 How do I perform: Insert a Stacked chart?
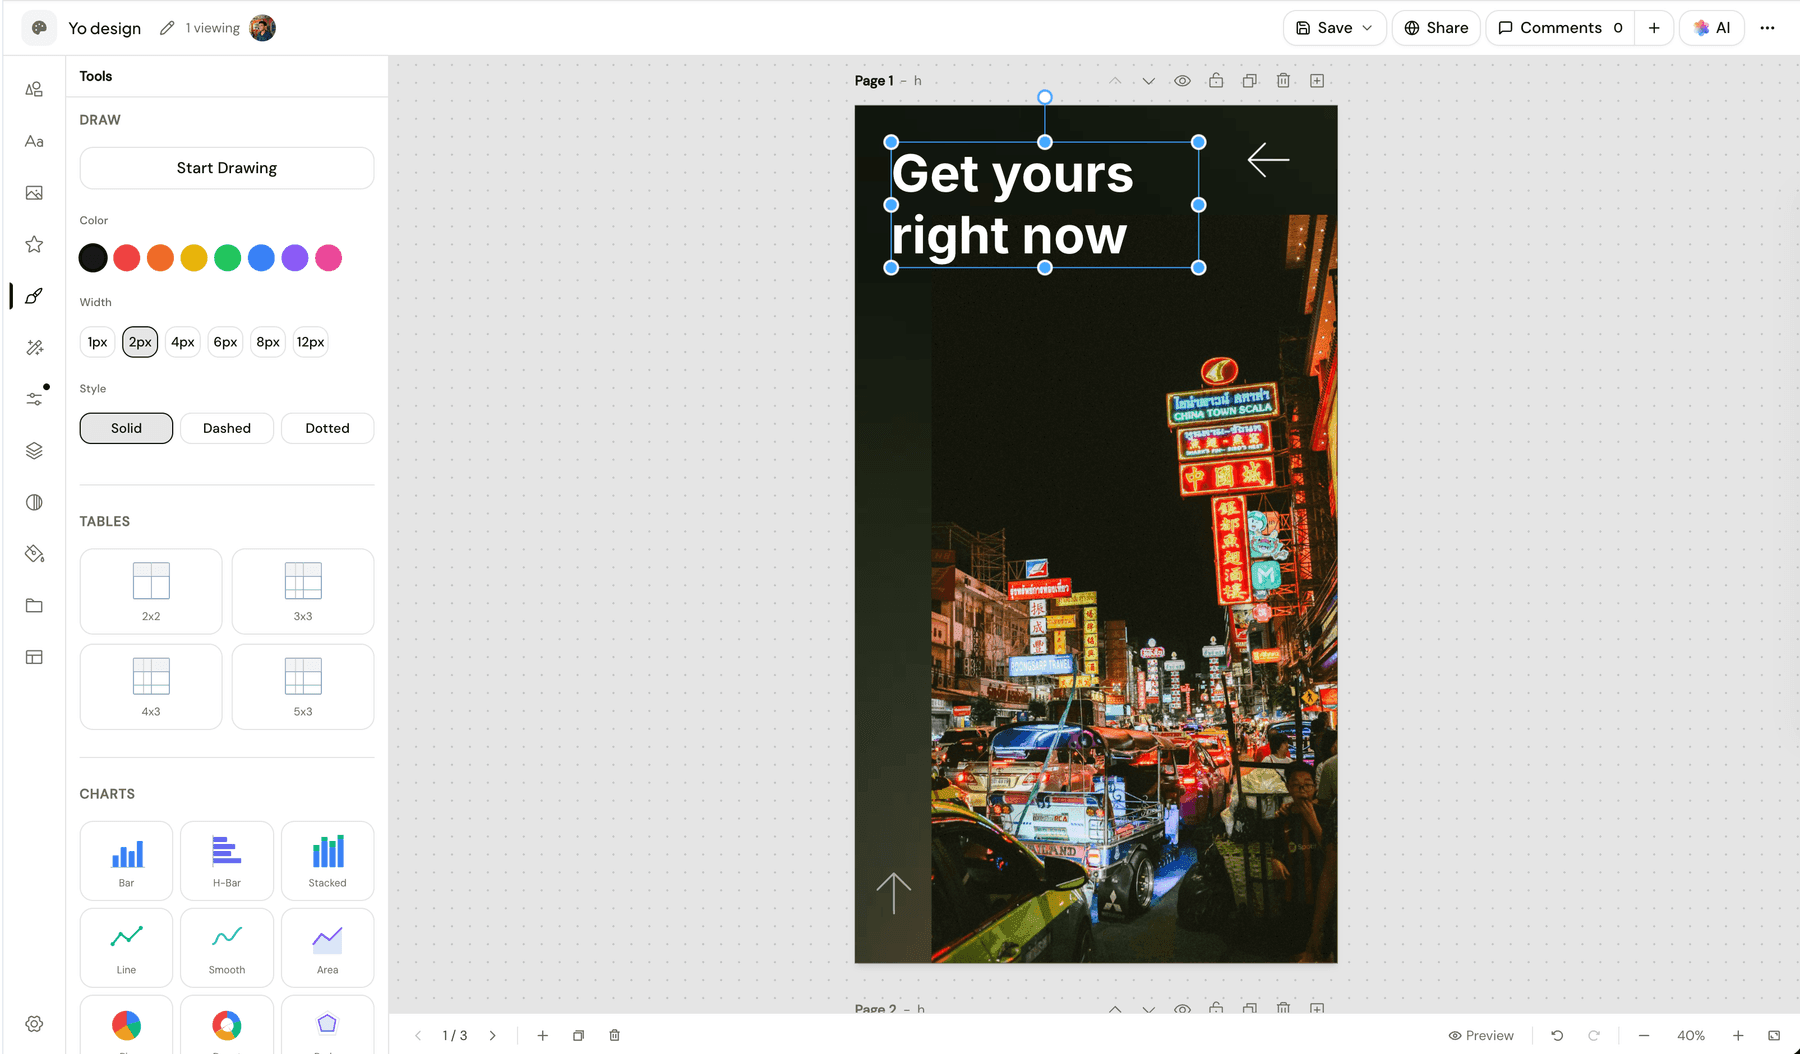pyautogui.click(x=327, y=861)
